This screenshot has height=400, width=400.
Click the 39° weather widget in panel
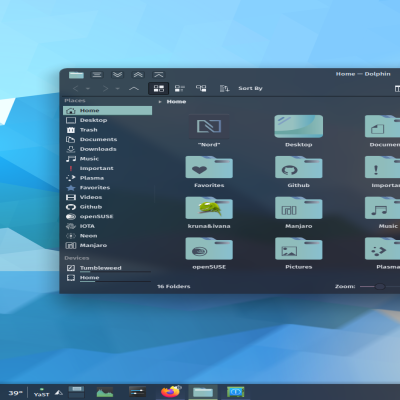click(15, 393)
